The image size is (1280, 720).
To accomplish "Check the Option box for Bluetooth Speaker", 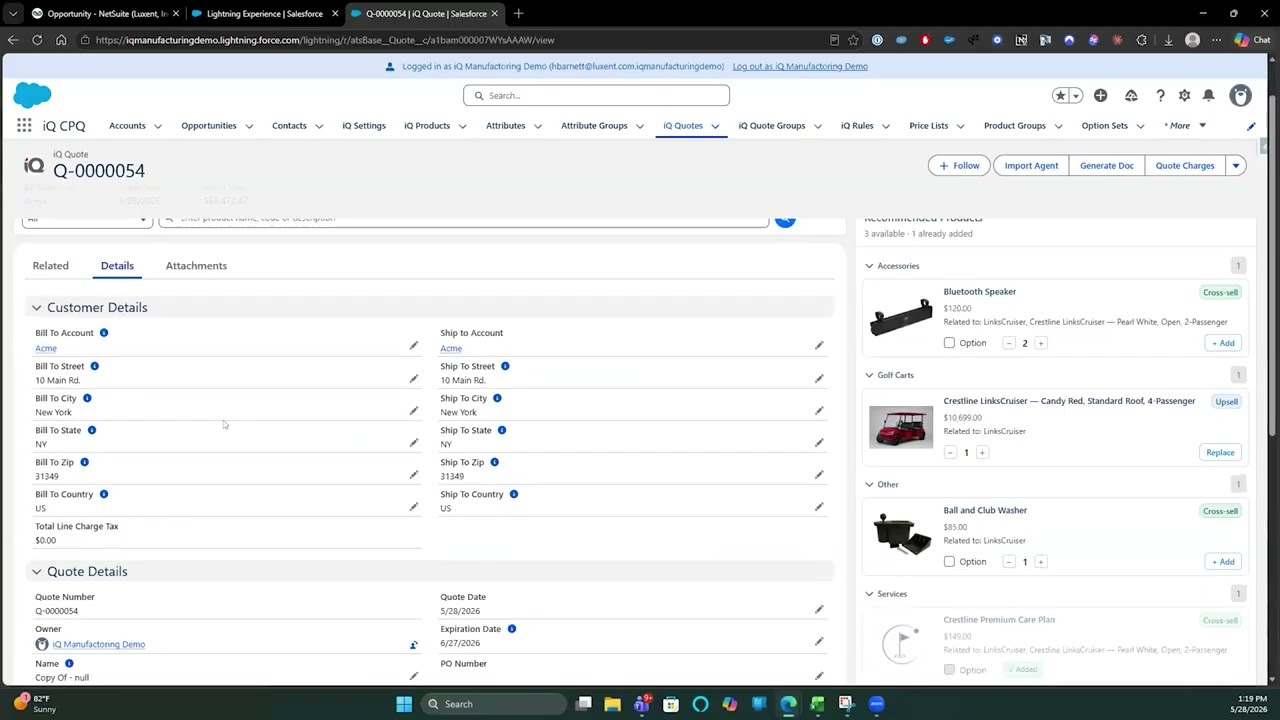I will coord(949,343).
